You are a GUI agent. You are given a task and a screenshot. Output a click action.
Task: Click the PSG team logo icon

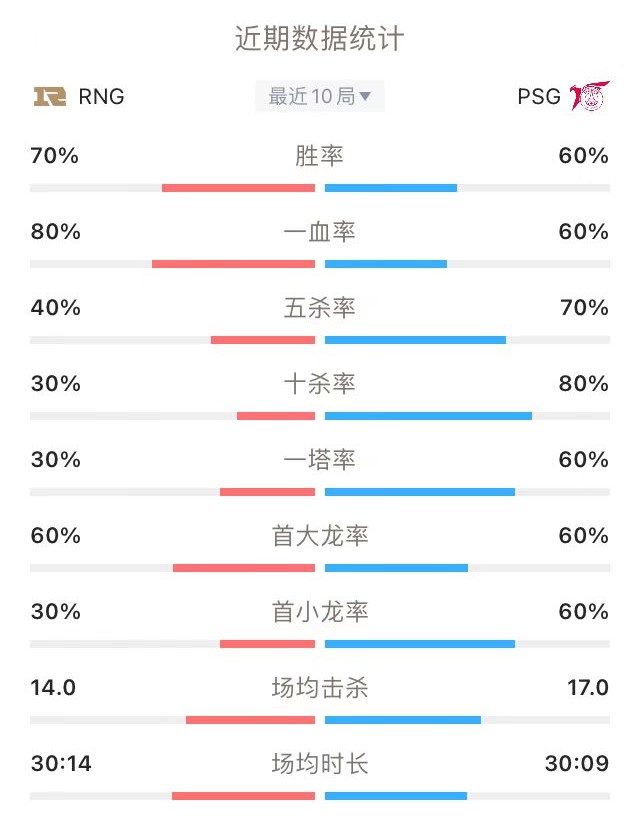pos(589,96)
